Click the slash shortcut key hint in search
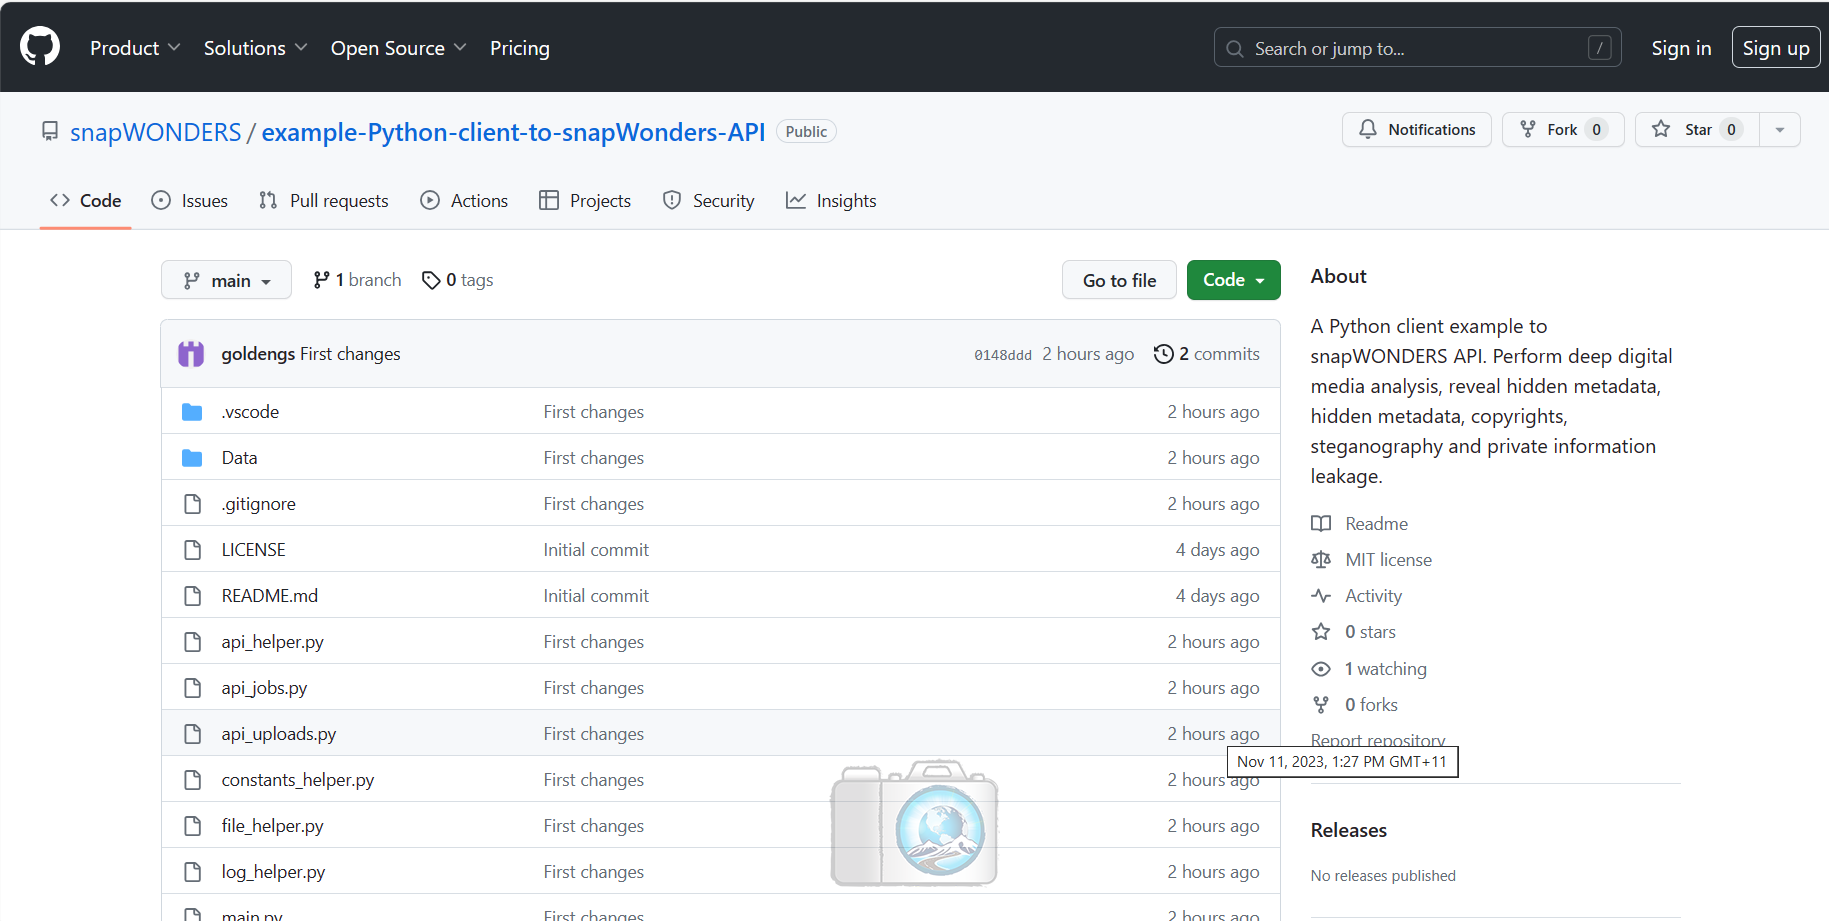Screen dimensions: 1829x921 (1599, 48)
